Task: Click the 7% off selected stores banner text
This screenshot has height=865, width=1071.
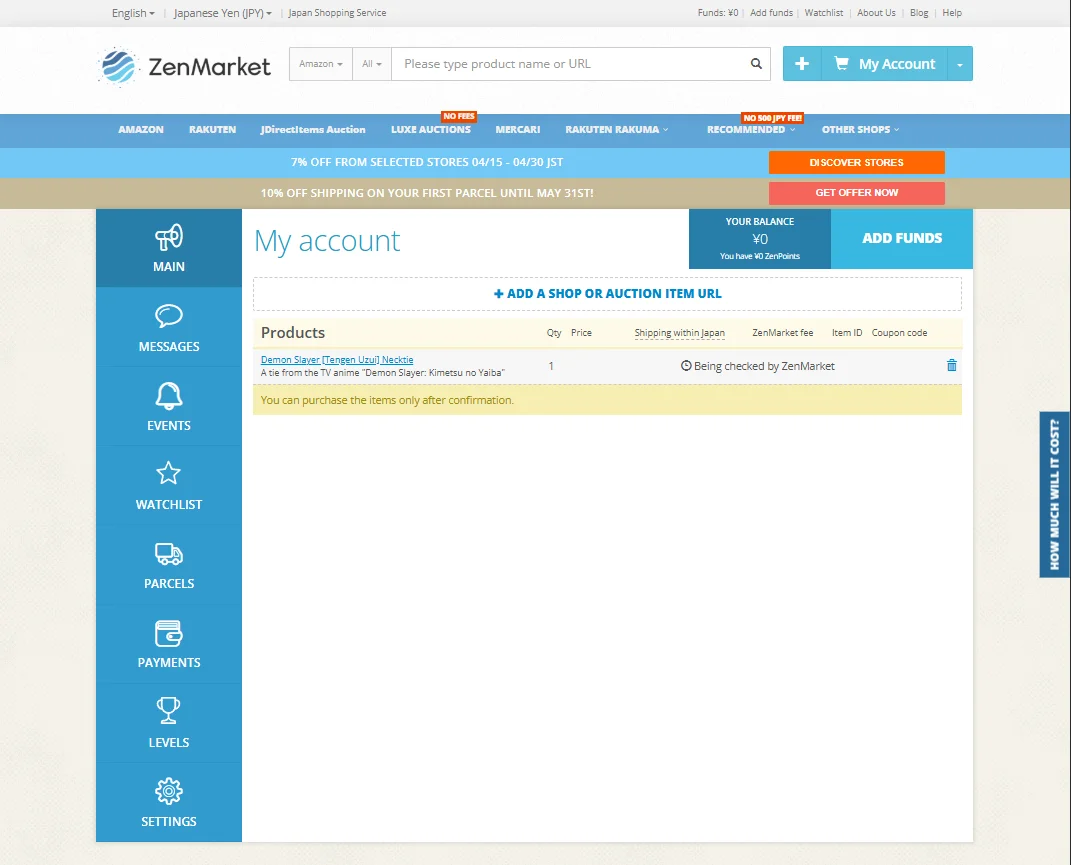Action: [x=427, y=163]
